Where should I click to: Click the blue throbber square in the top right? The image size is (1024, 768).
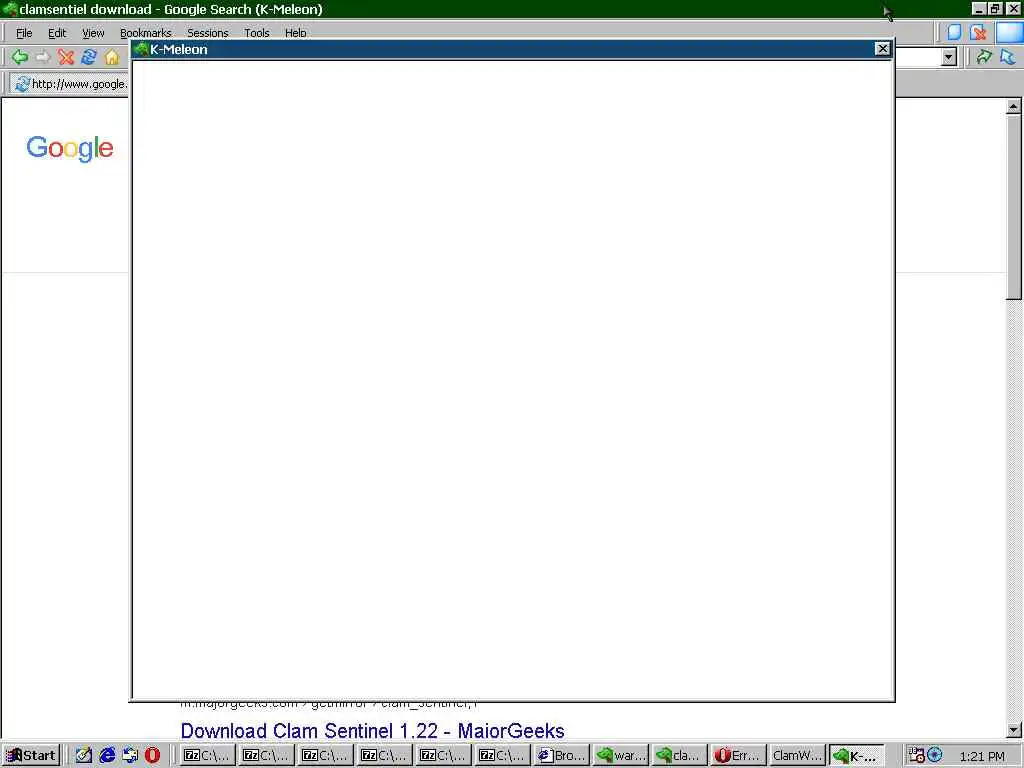[x=1010, y=32]
